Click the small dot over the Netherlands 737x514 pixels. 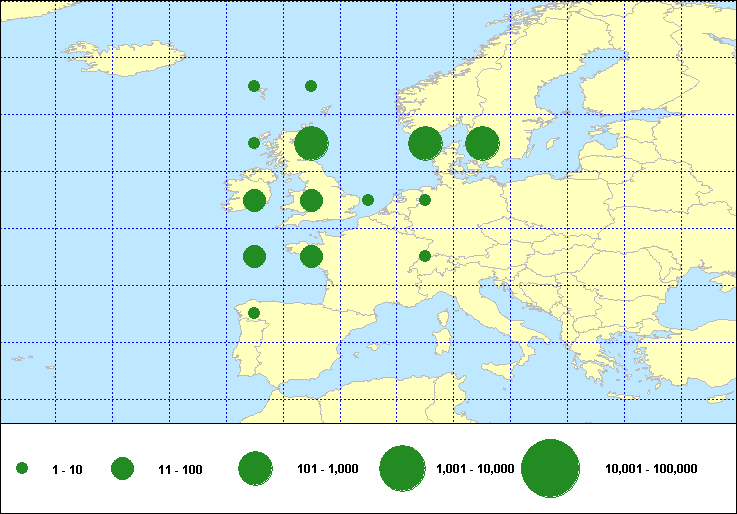(x=425, y=200)
